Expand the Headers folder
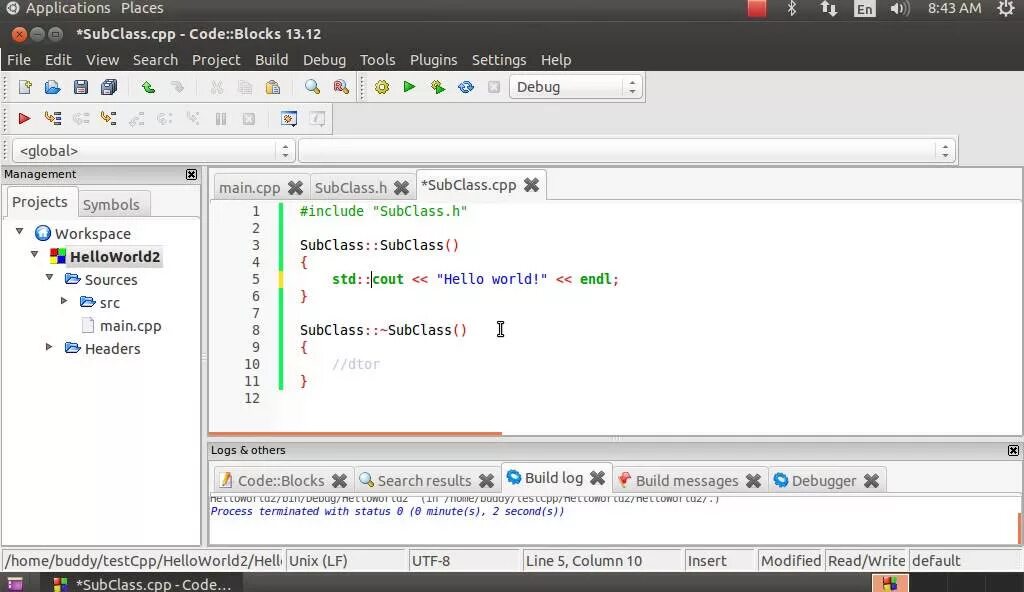 point(49,346)
